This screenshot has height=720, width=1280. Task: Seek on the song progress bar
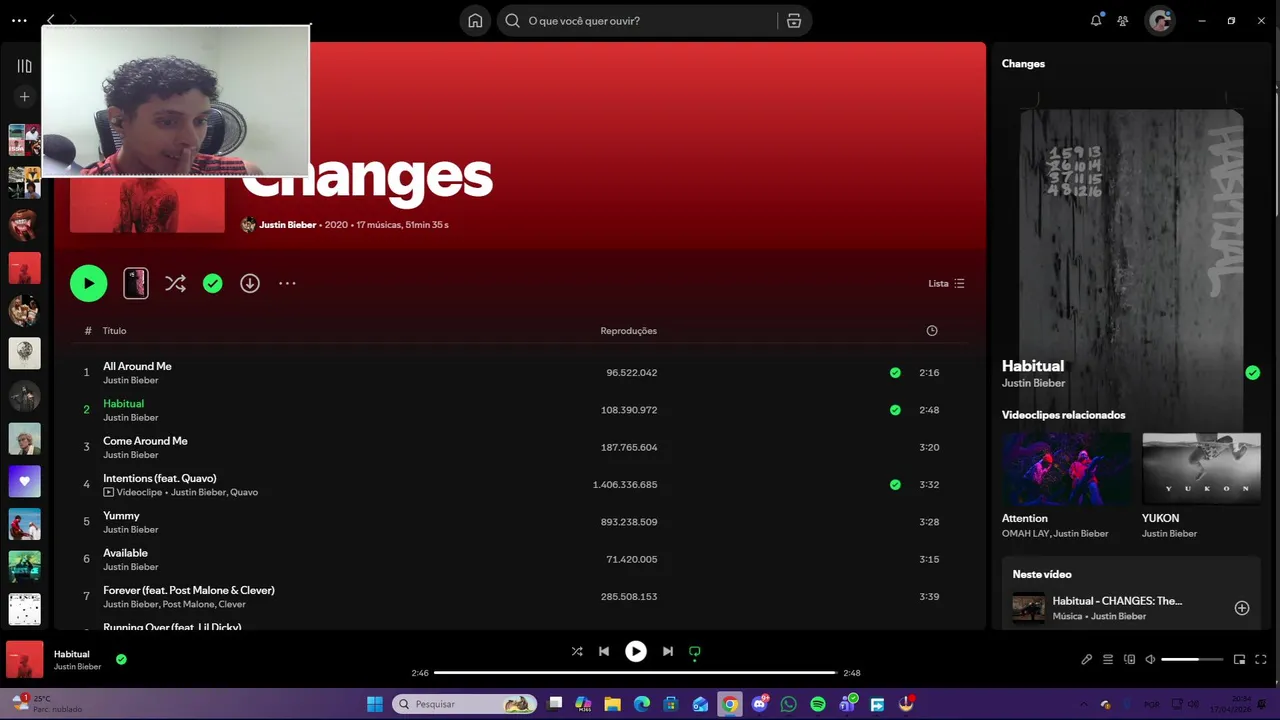(x=636, y=673)
